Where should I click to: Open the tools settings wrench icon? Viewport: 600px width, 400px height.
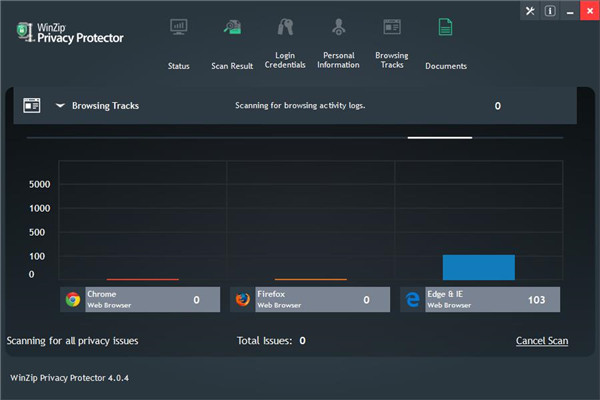click(530, 11)
